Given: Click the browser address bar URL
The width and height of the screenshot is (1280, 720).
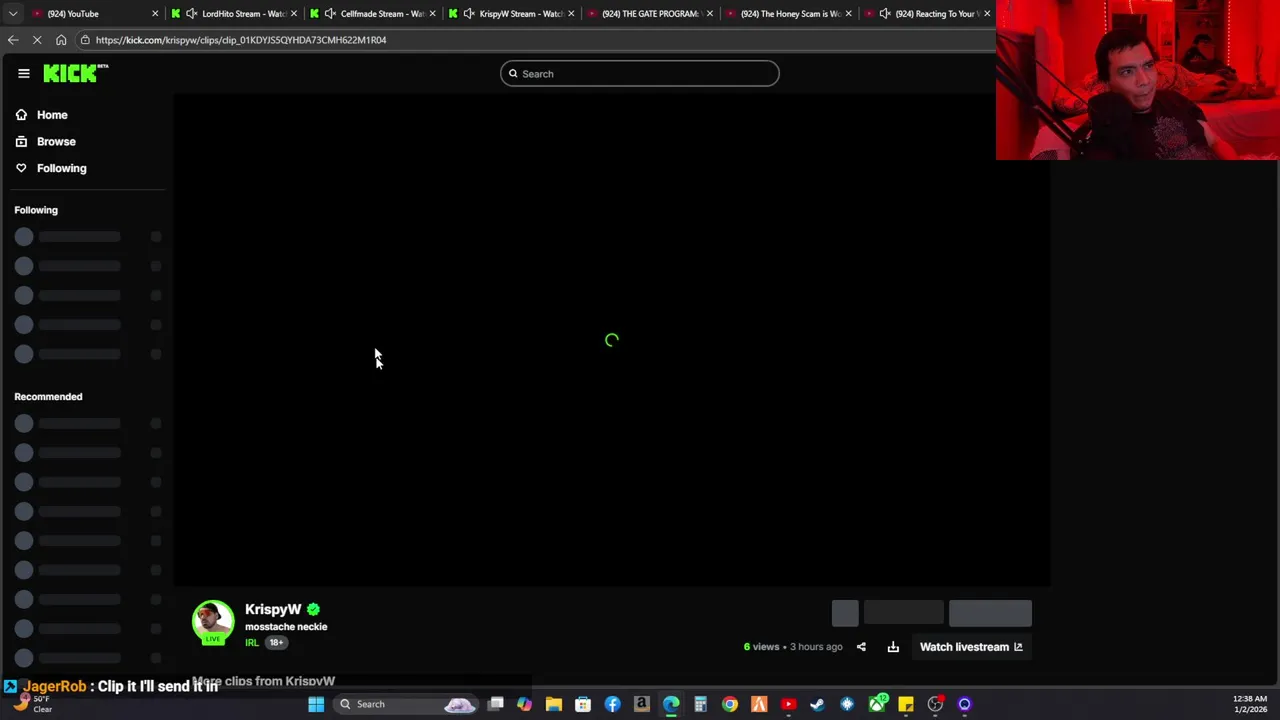Looking at the screenshot, I should pyautogui.click(x=241, y=40).
